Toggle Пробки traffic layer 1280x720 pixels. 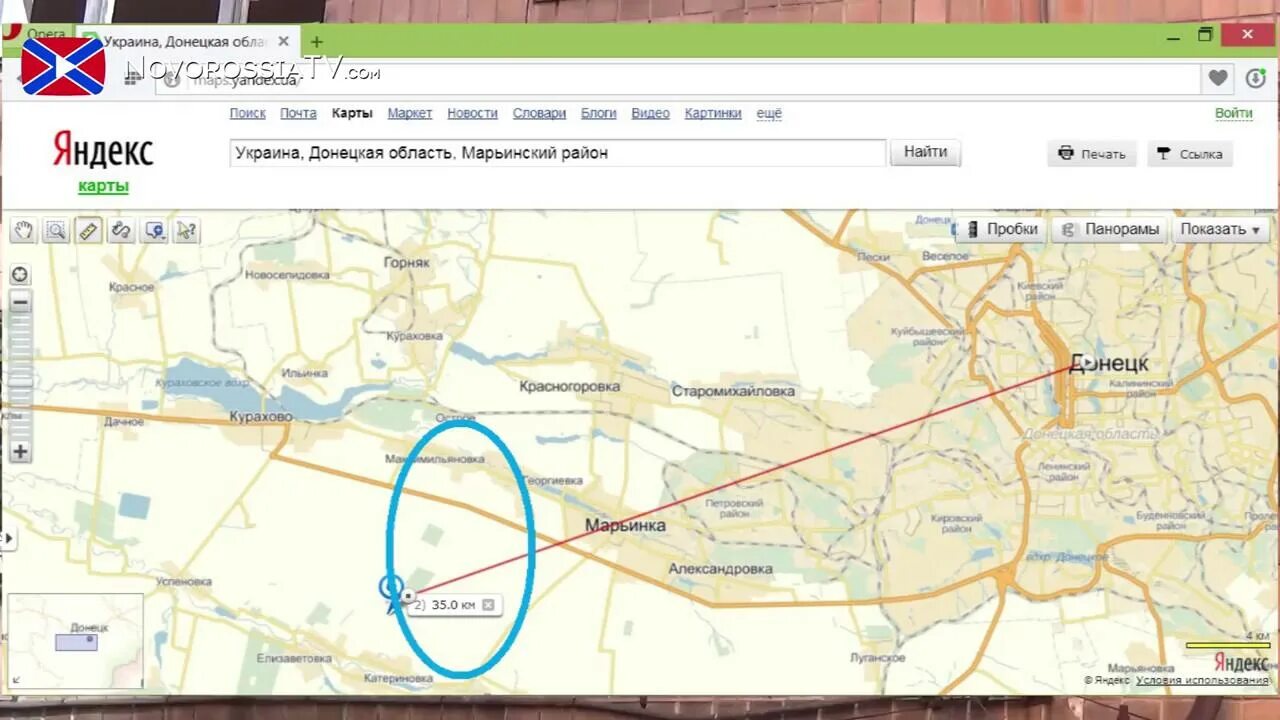(1001, 229)
